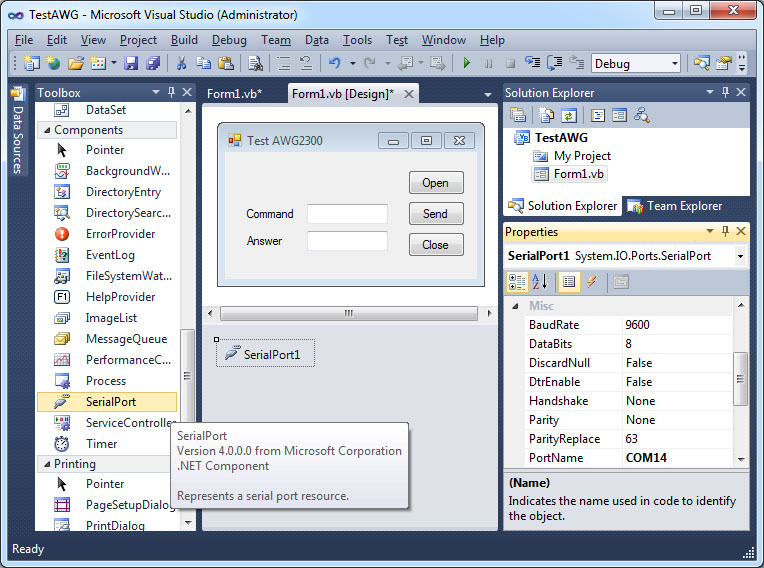The height and width of the screenshot is (568, 764).
Task: Click the Undo arrow icon
Action: click(x=334, y=63)
